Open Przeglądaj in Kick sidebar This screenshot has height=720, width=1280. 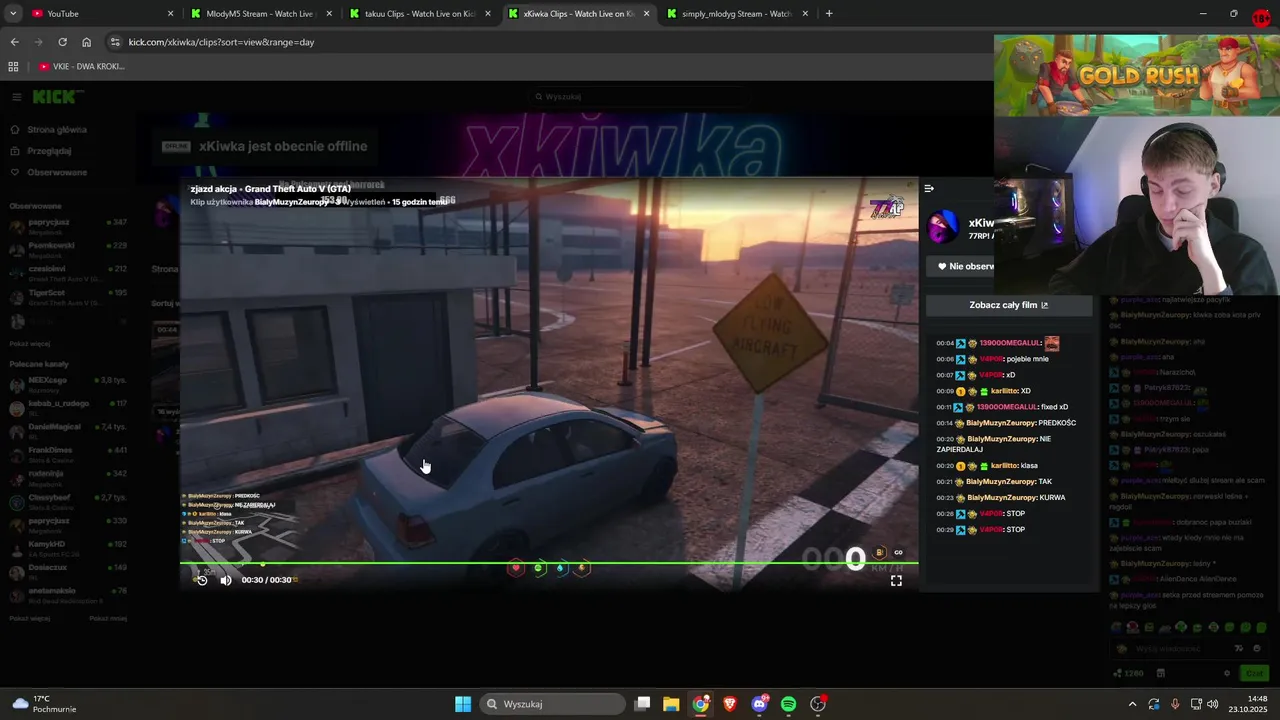pyautogui.click(x=49, y=151)
